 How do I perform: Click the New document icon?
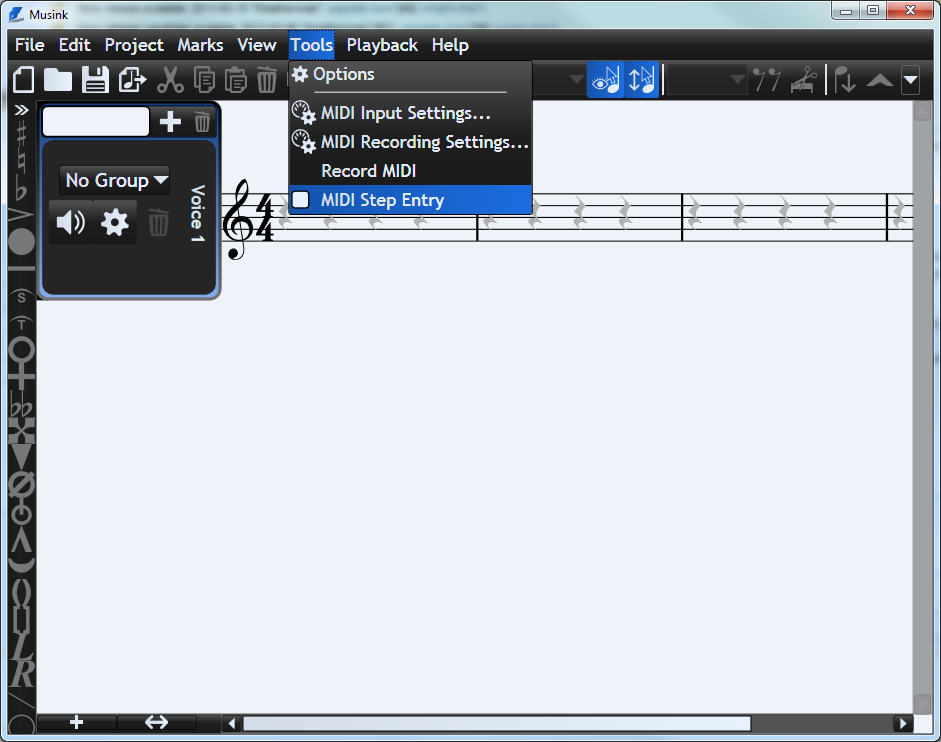tap(24, 81)
